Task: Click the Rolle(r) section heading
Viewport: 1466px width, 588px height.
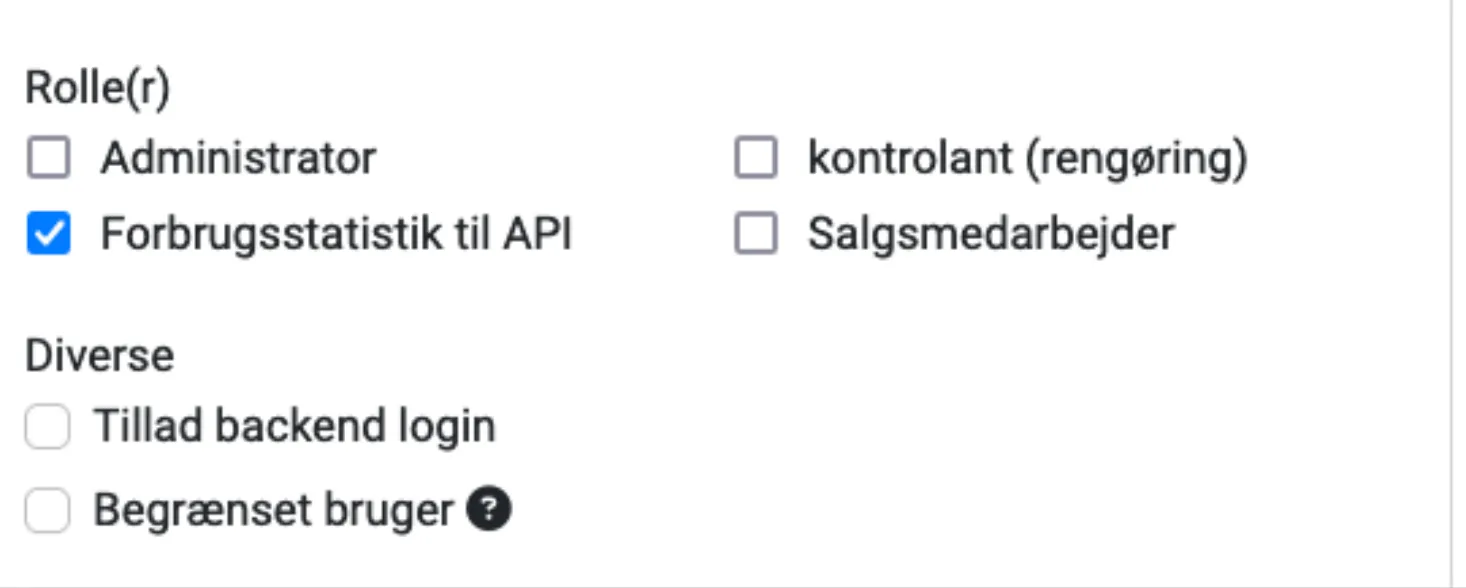Action: (97, 88)
